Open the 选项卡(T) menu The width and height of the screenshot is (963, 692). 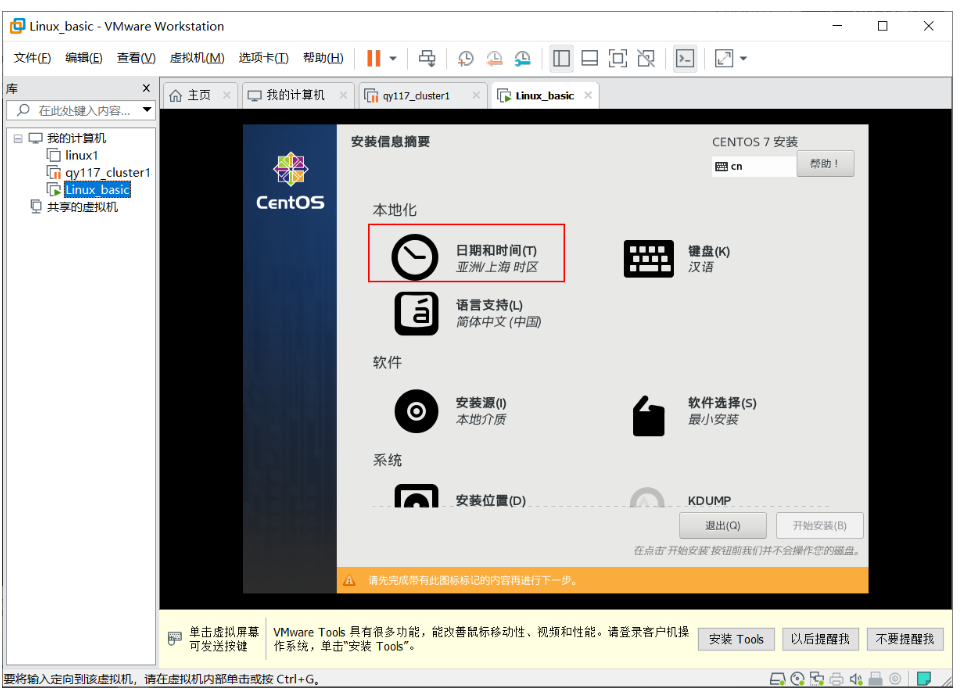[x=263, y=58]
